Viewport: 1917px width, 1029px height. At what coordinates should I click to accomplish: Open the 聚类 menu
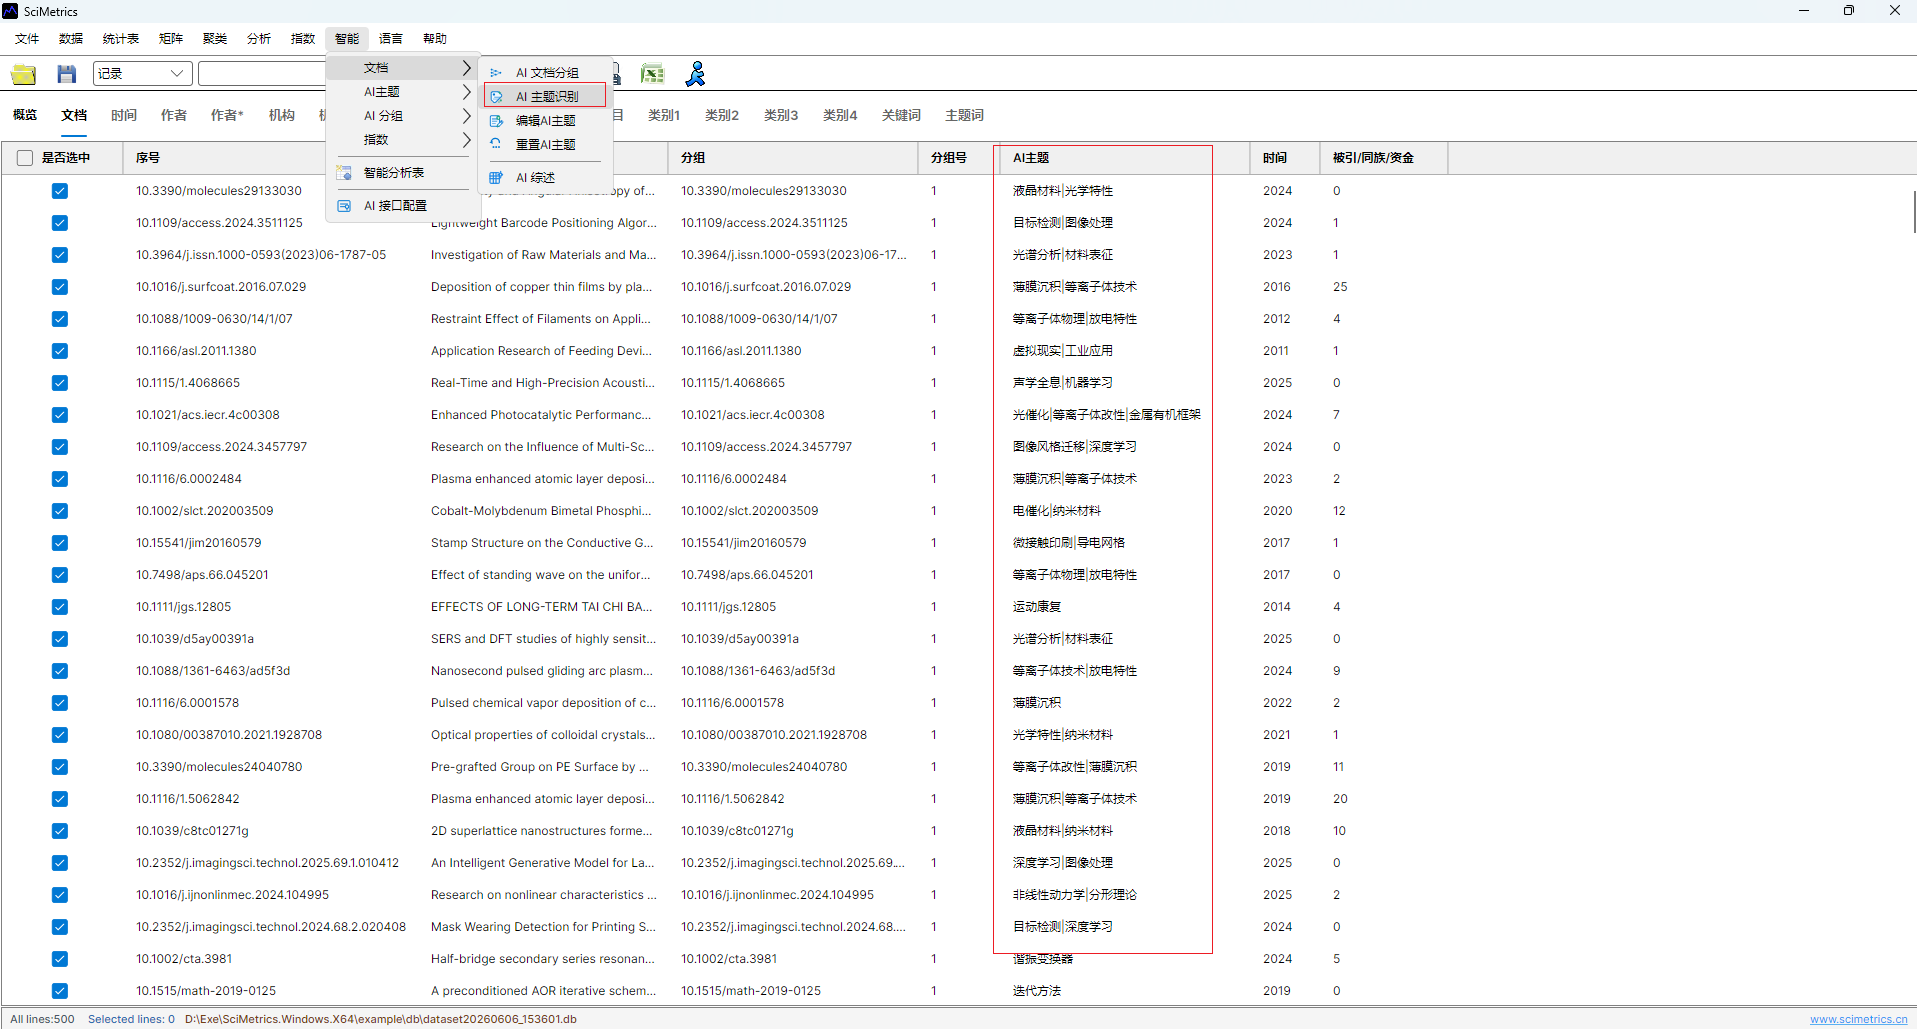pyautogui.click(x=215, y=39)
